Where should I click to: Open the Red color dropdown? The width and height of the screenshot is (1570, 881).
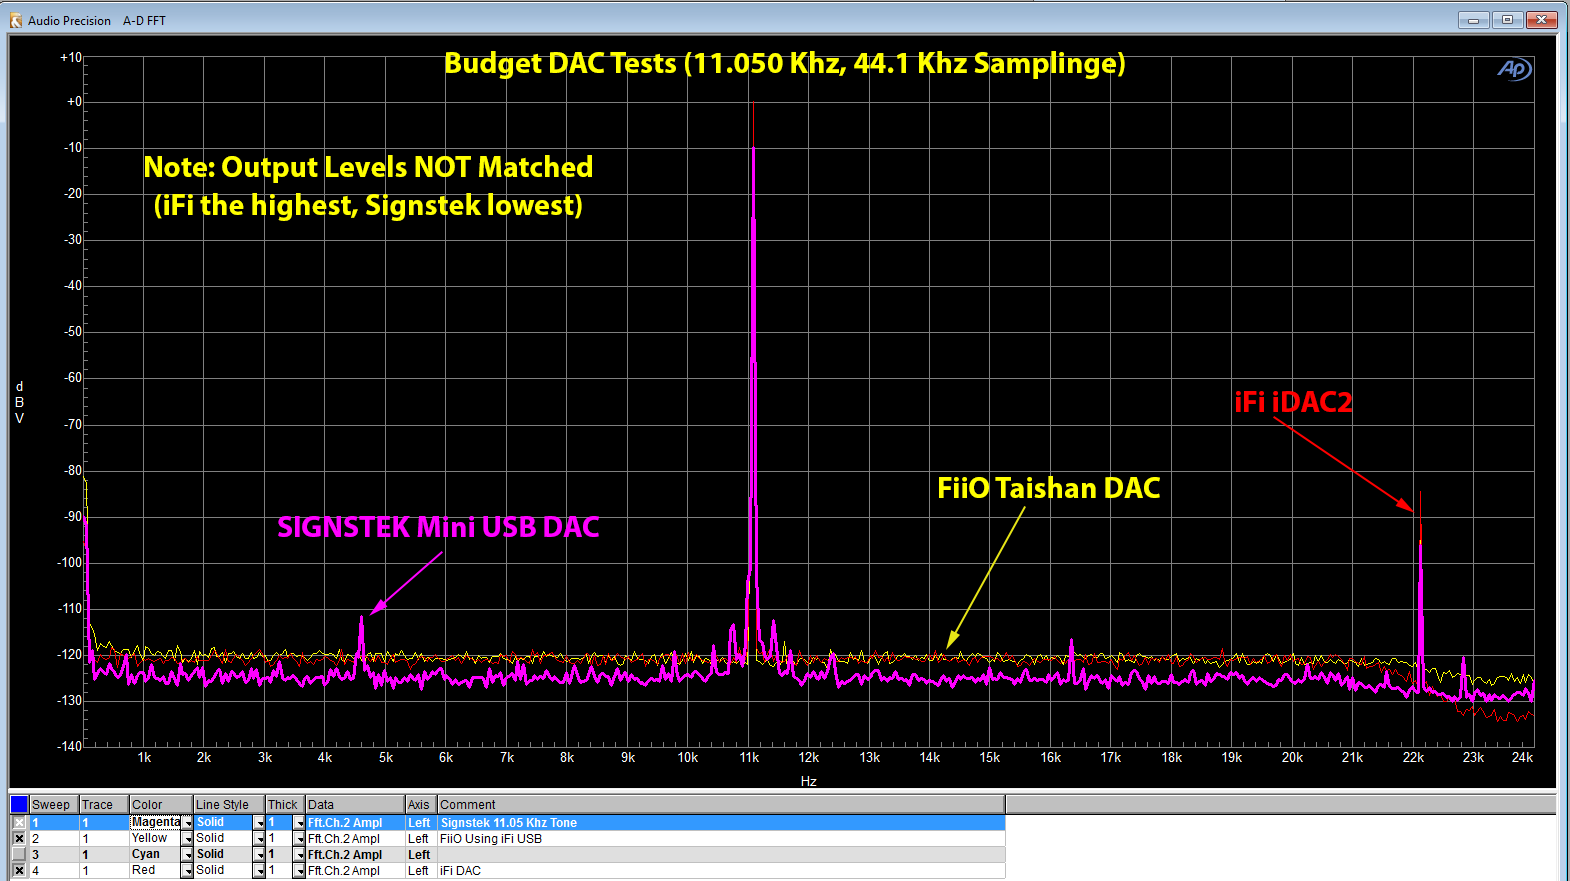click(187, 871)
